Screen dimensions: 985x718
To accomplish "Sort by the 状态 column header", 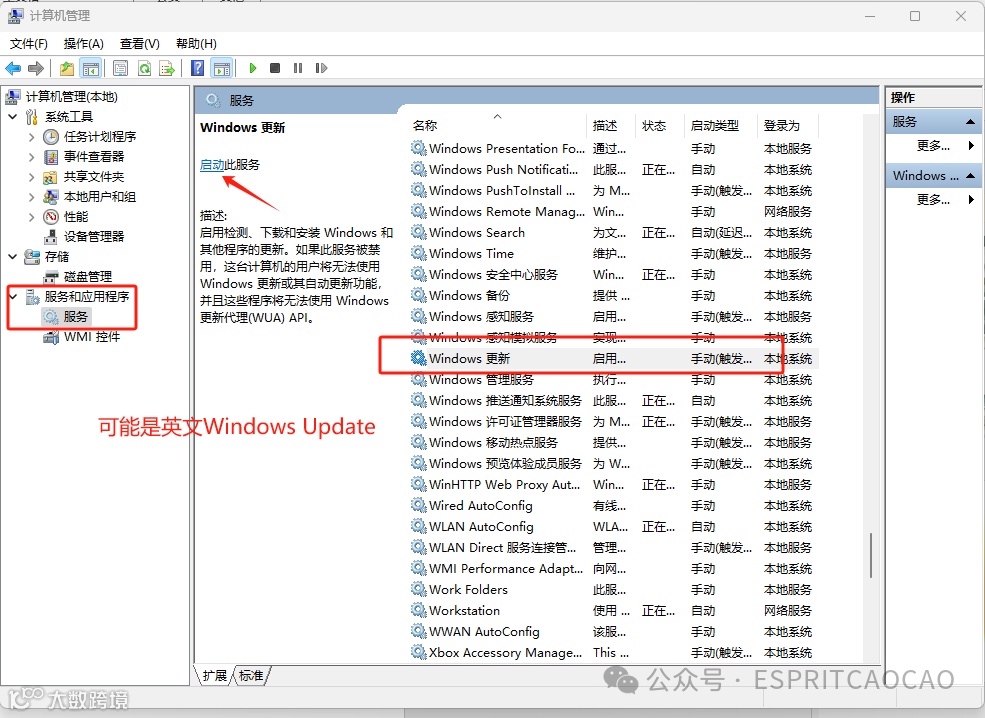I will tap(660, 126).
